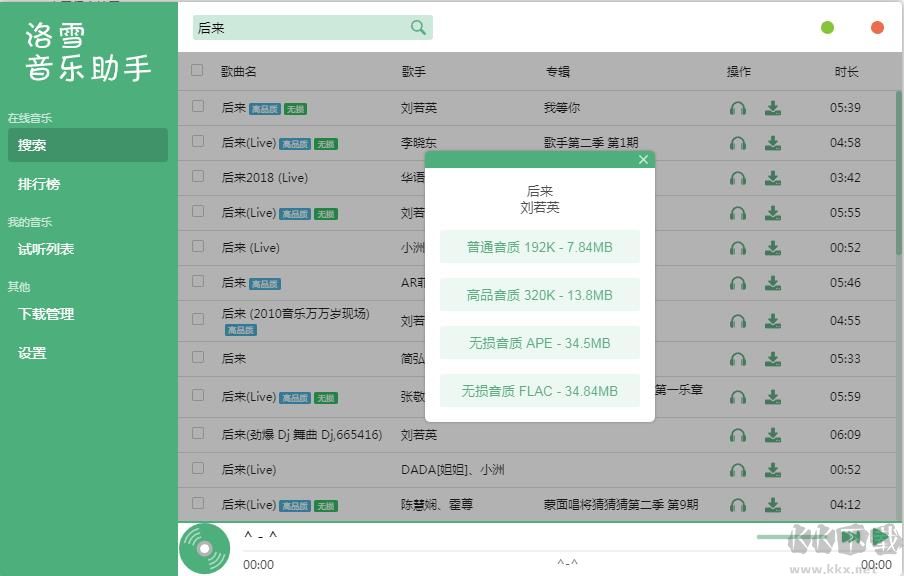Click the 时长 column header
The height and width of the screenshot is (576, 904).
pyautogui.click(x=846, y=71)
